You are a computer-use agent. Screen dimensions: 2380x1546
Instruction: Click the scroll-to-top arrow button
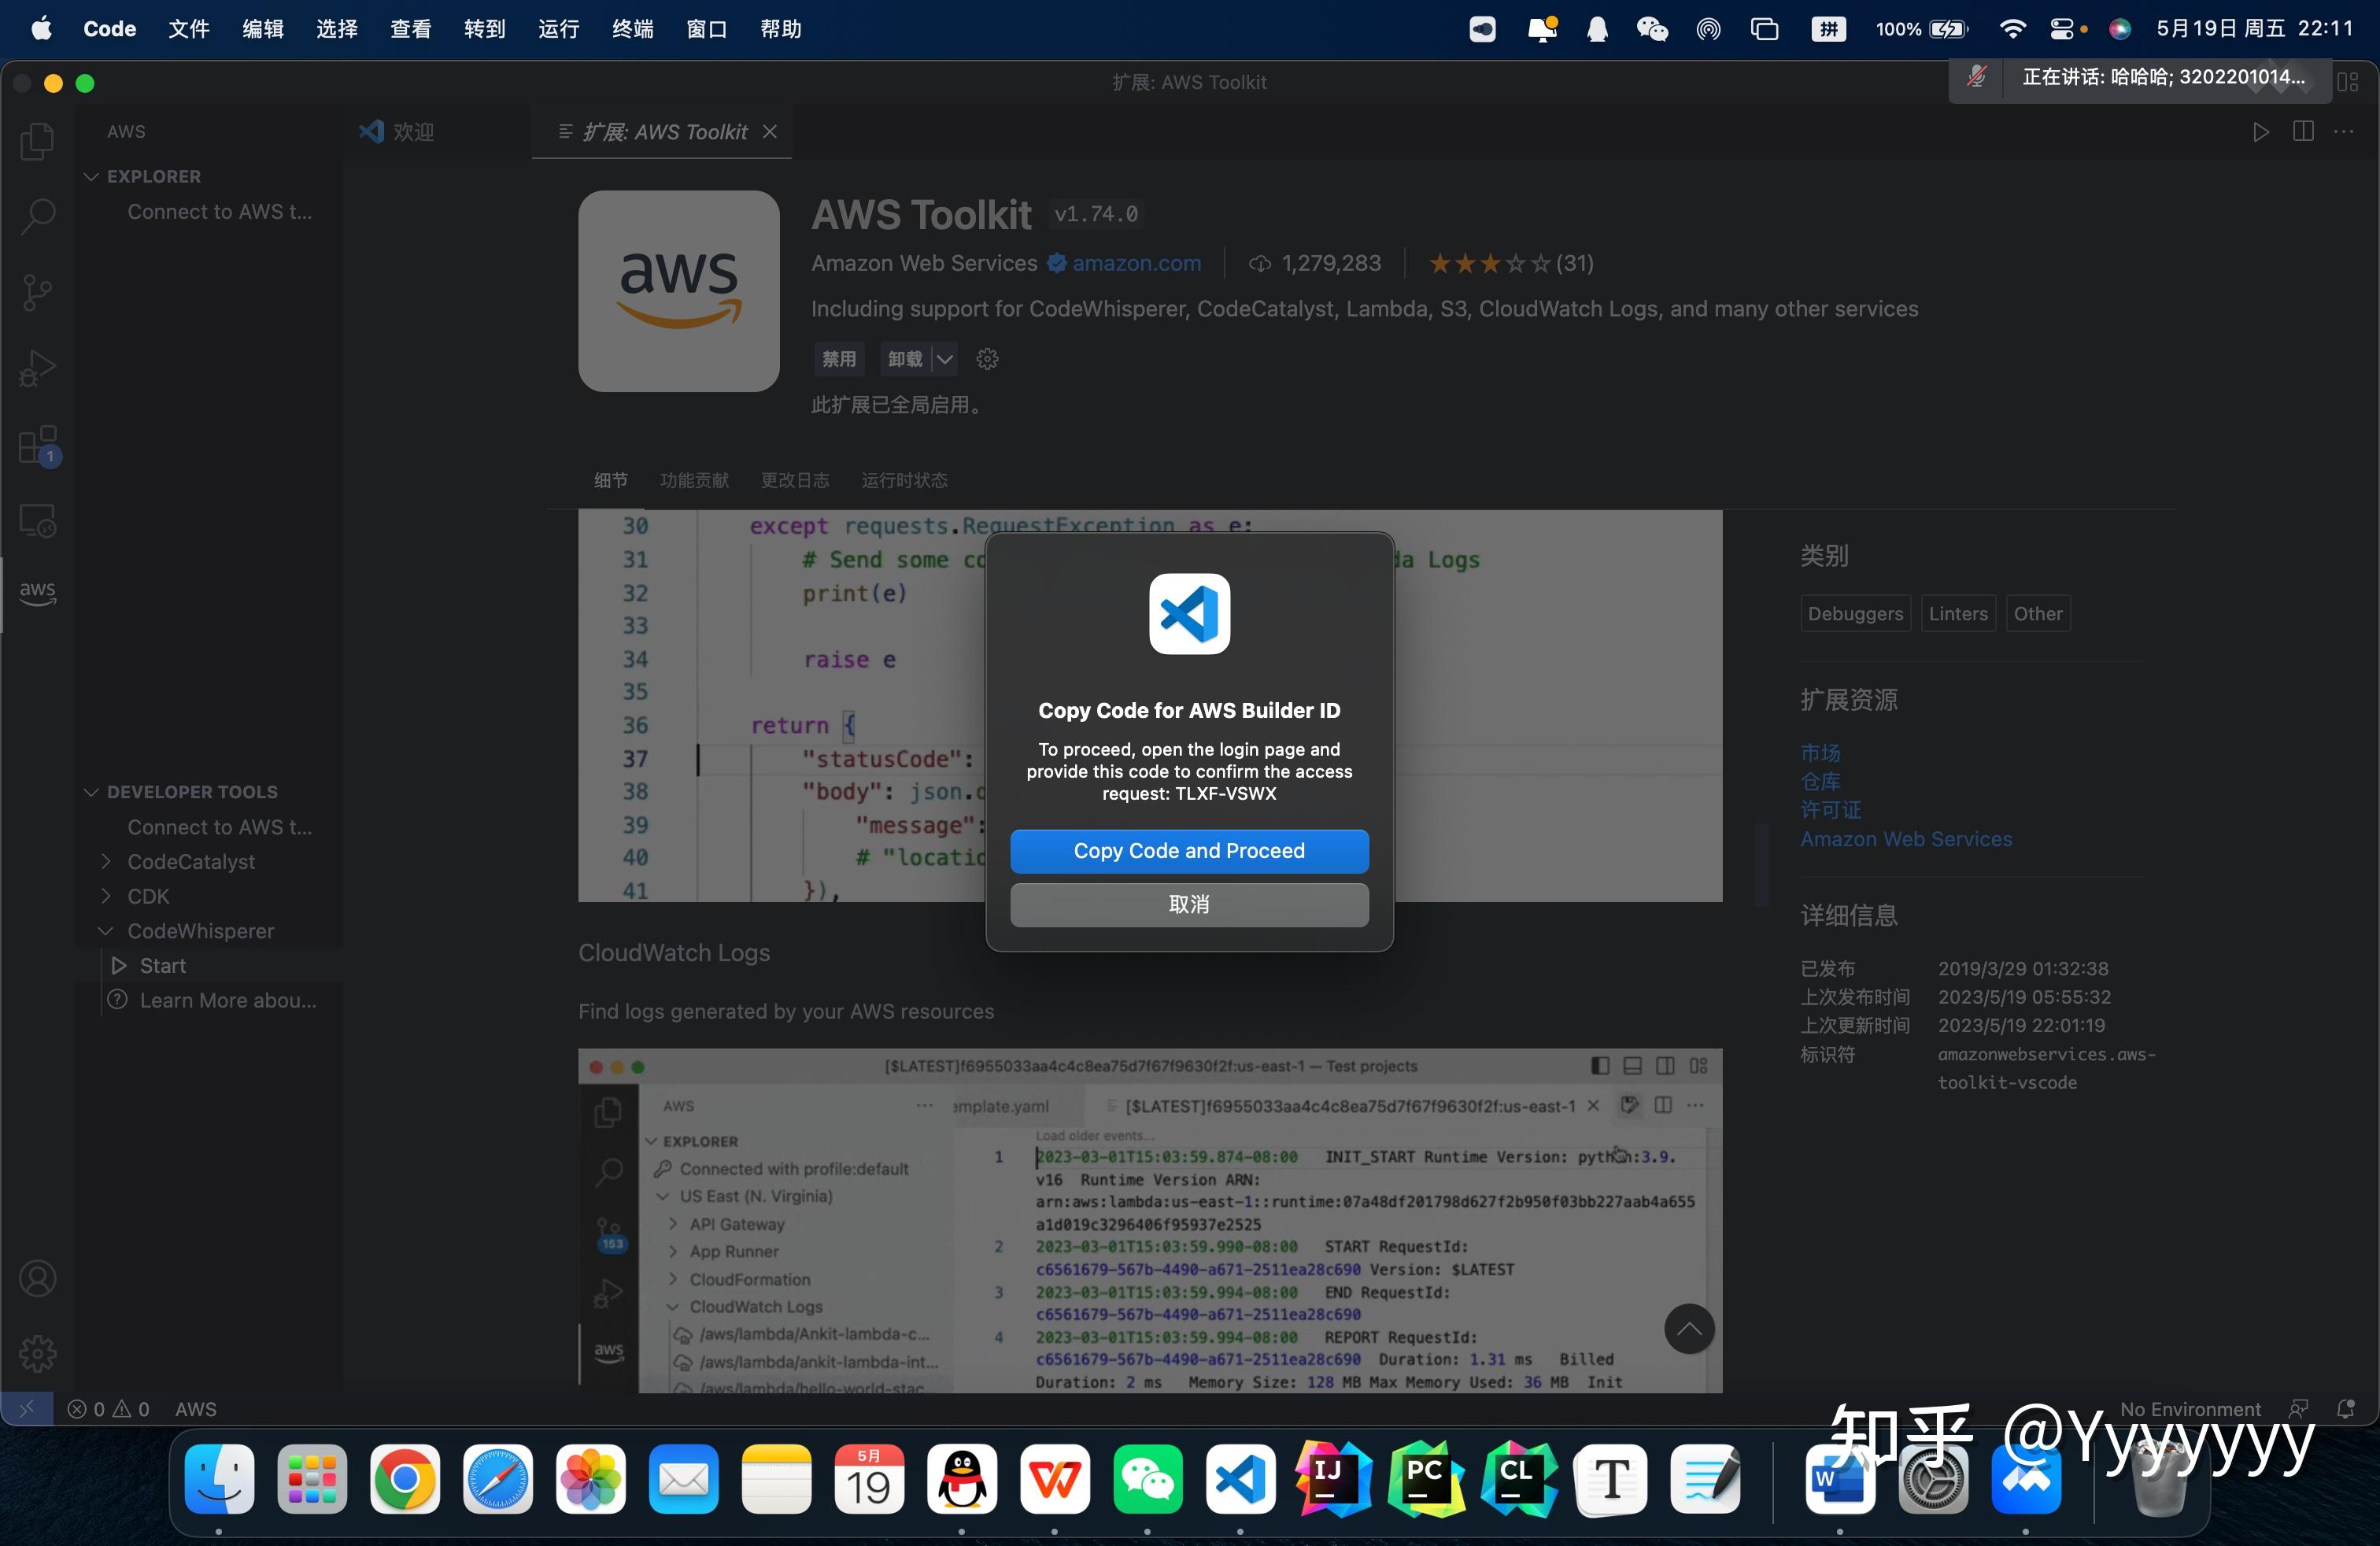[x=1689, y=1329]
